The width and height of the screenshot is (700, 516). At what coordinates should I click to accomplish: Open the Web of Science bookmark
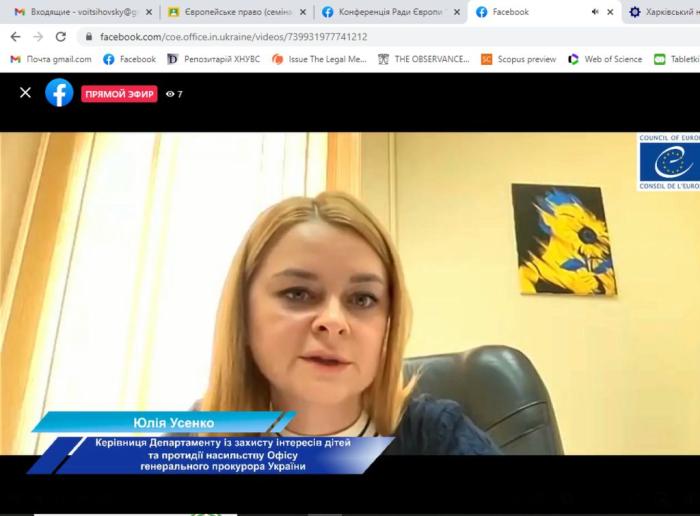pyautogui.click(x=605, y=59)
